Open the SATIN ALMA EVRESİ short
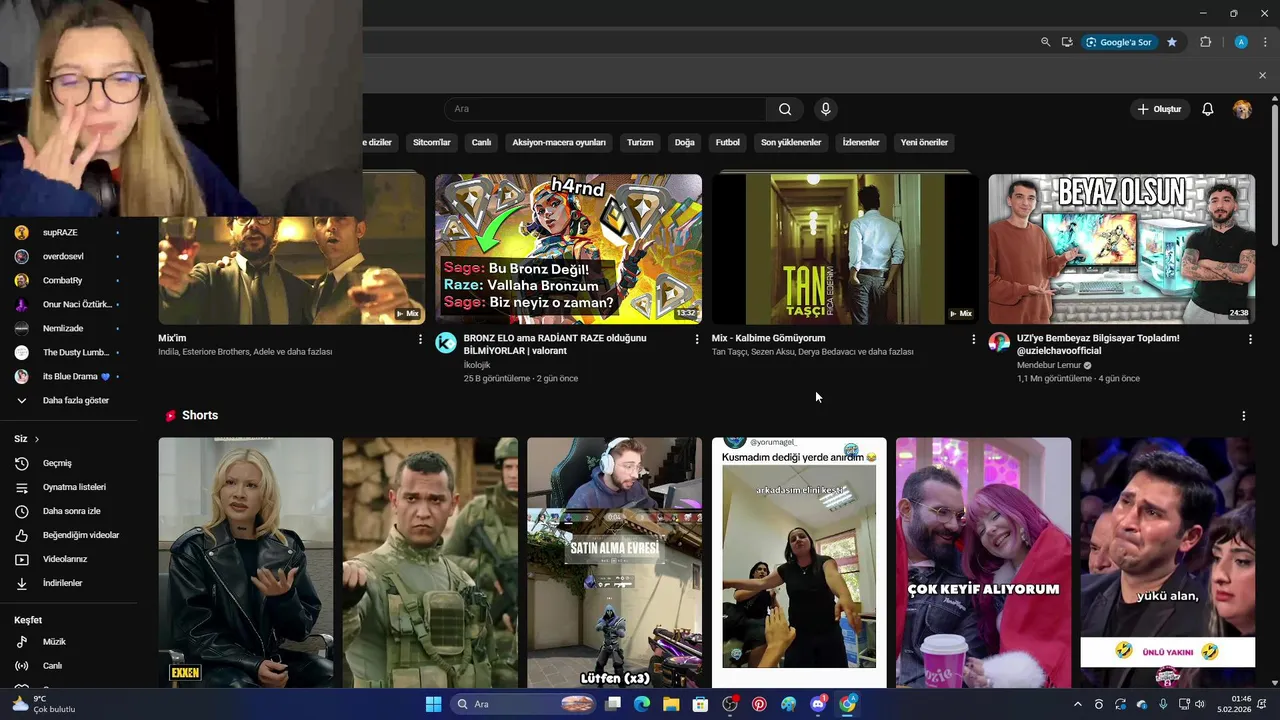 coord(614,562)
